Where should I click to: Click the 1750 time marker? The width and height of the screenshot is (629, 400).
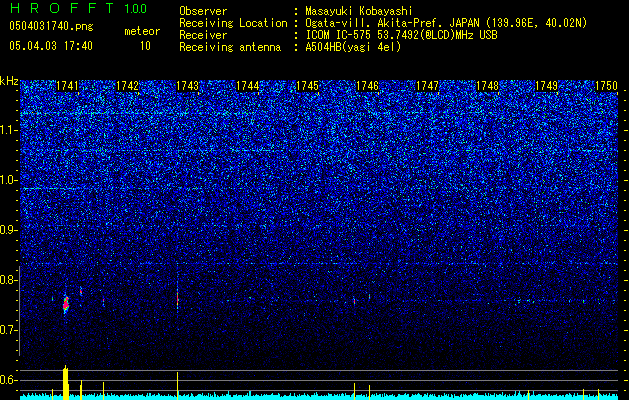pyautogui.click(x=606, y=86)
